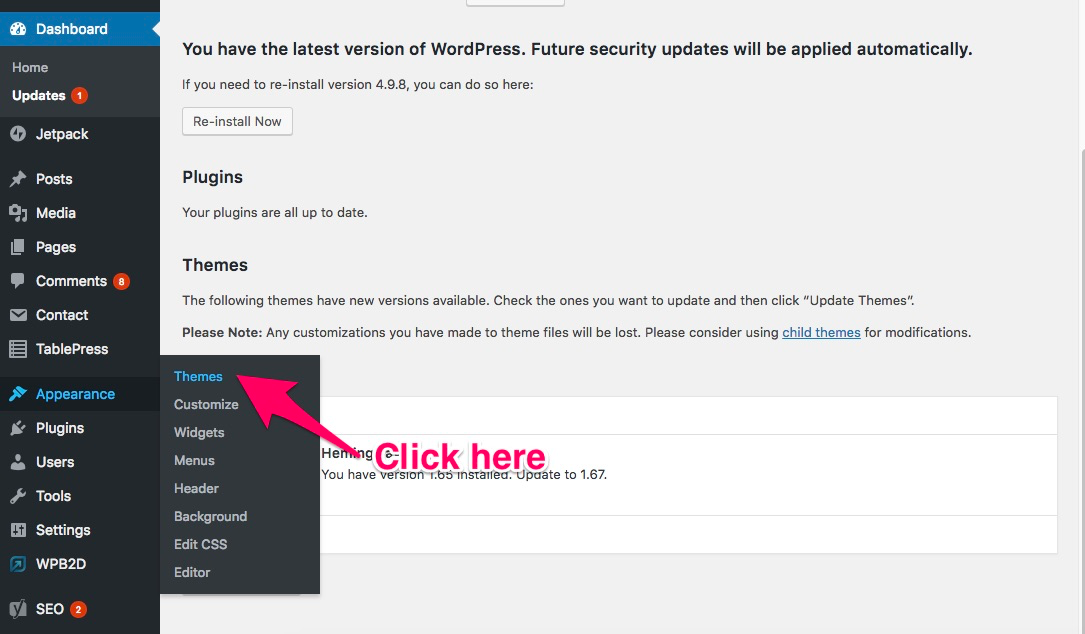The height and width of the screenshot is (634, 1085).
Task: Click the theme version update text
Action: click(x=464, y=475)
